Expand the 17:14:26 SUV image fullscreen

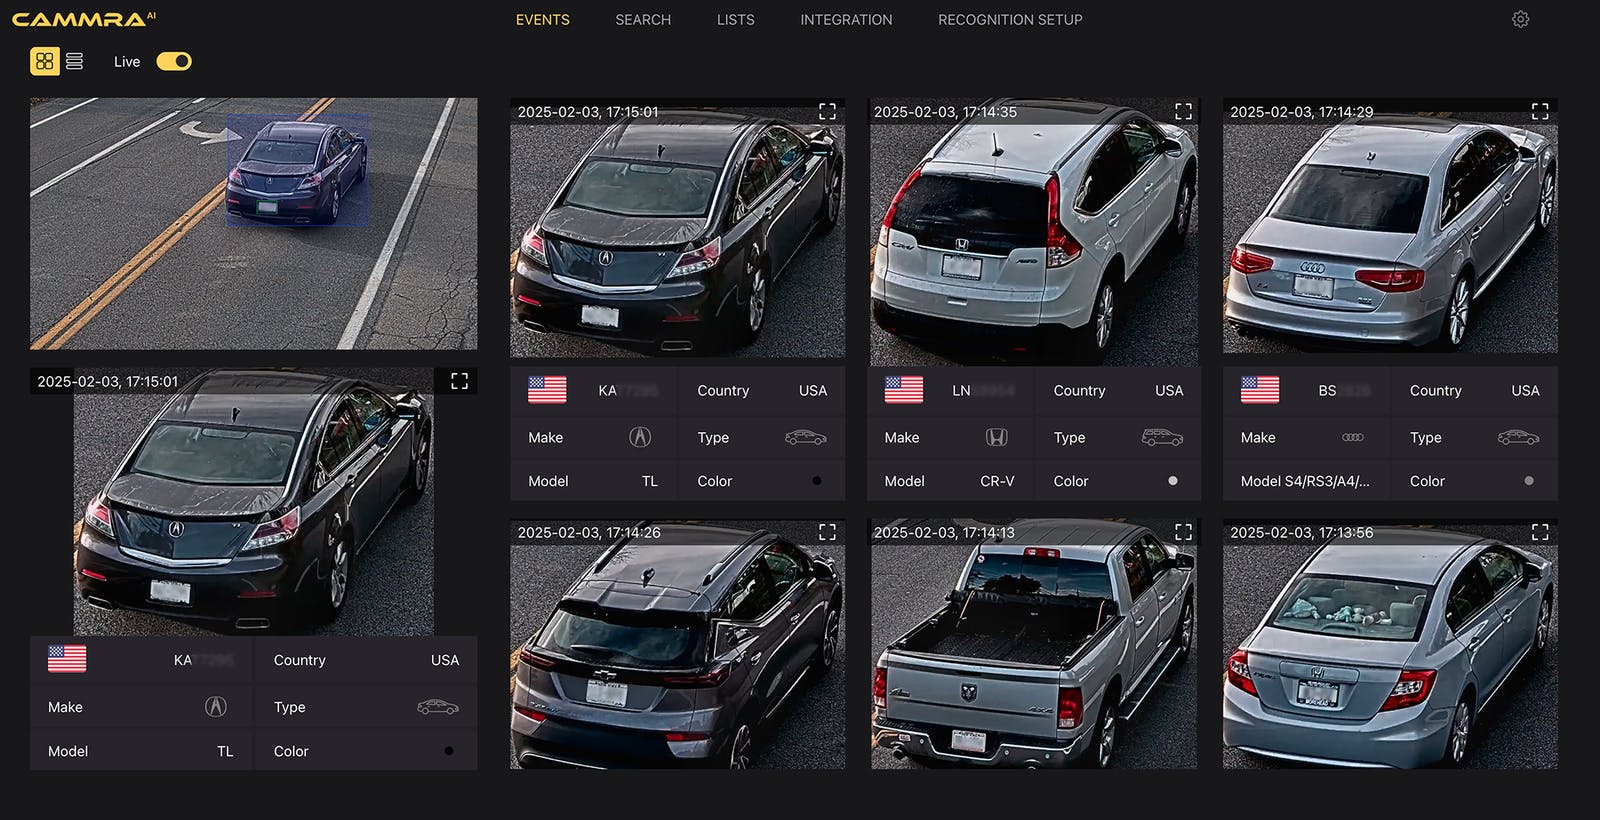coord(827,532)
